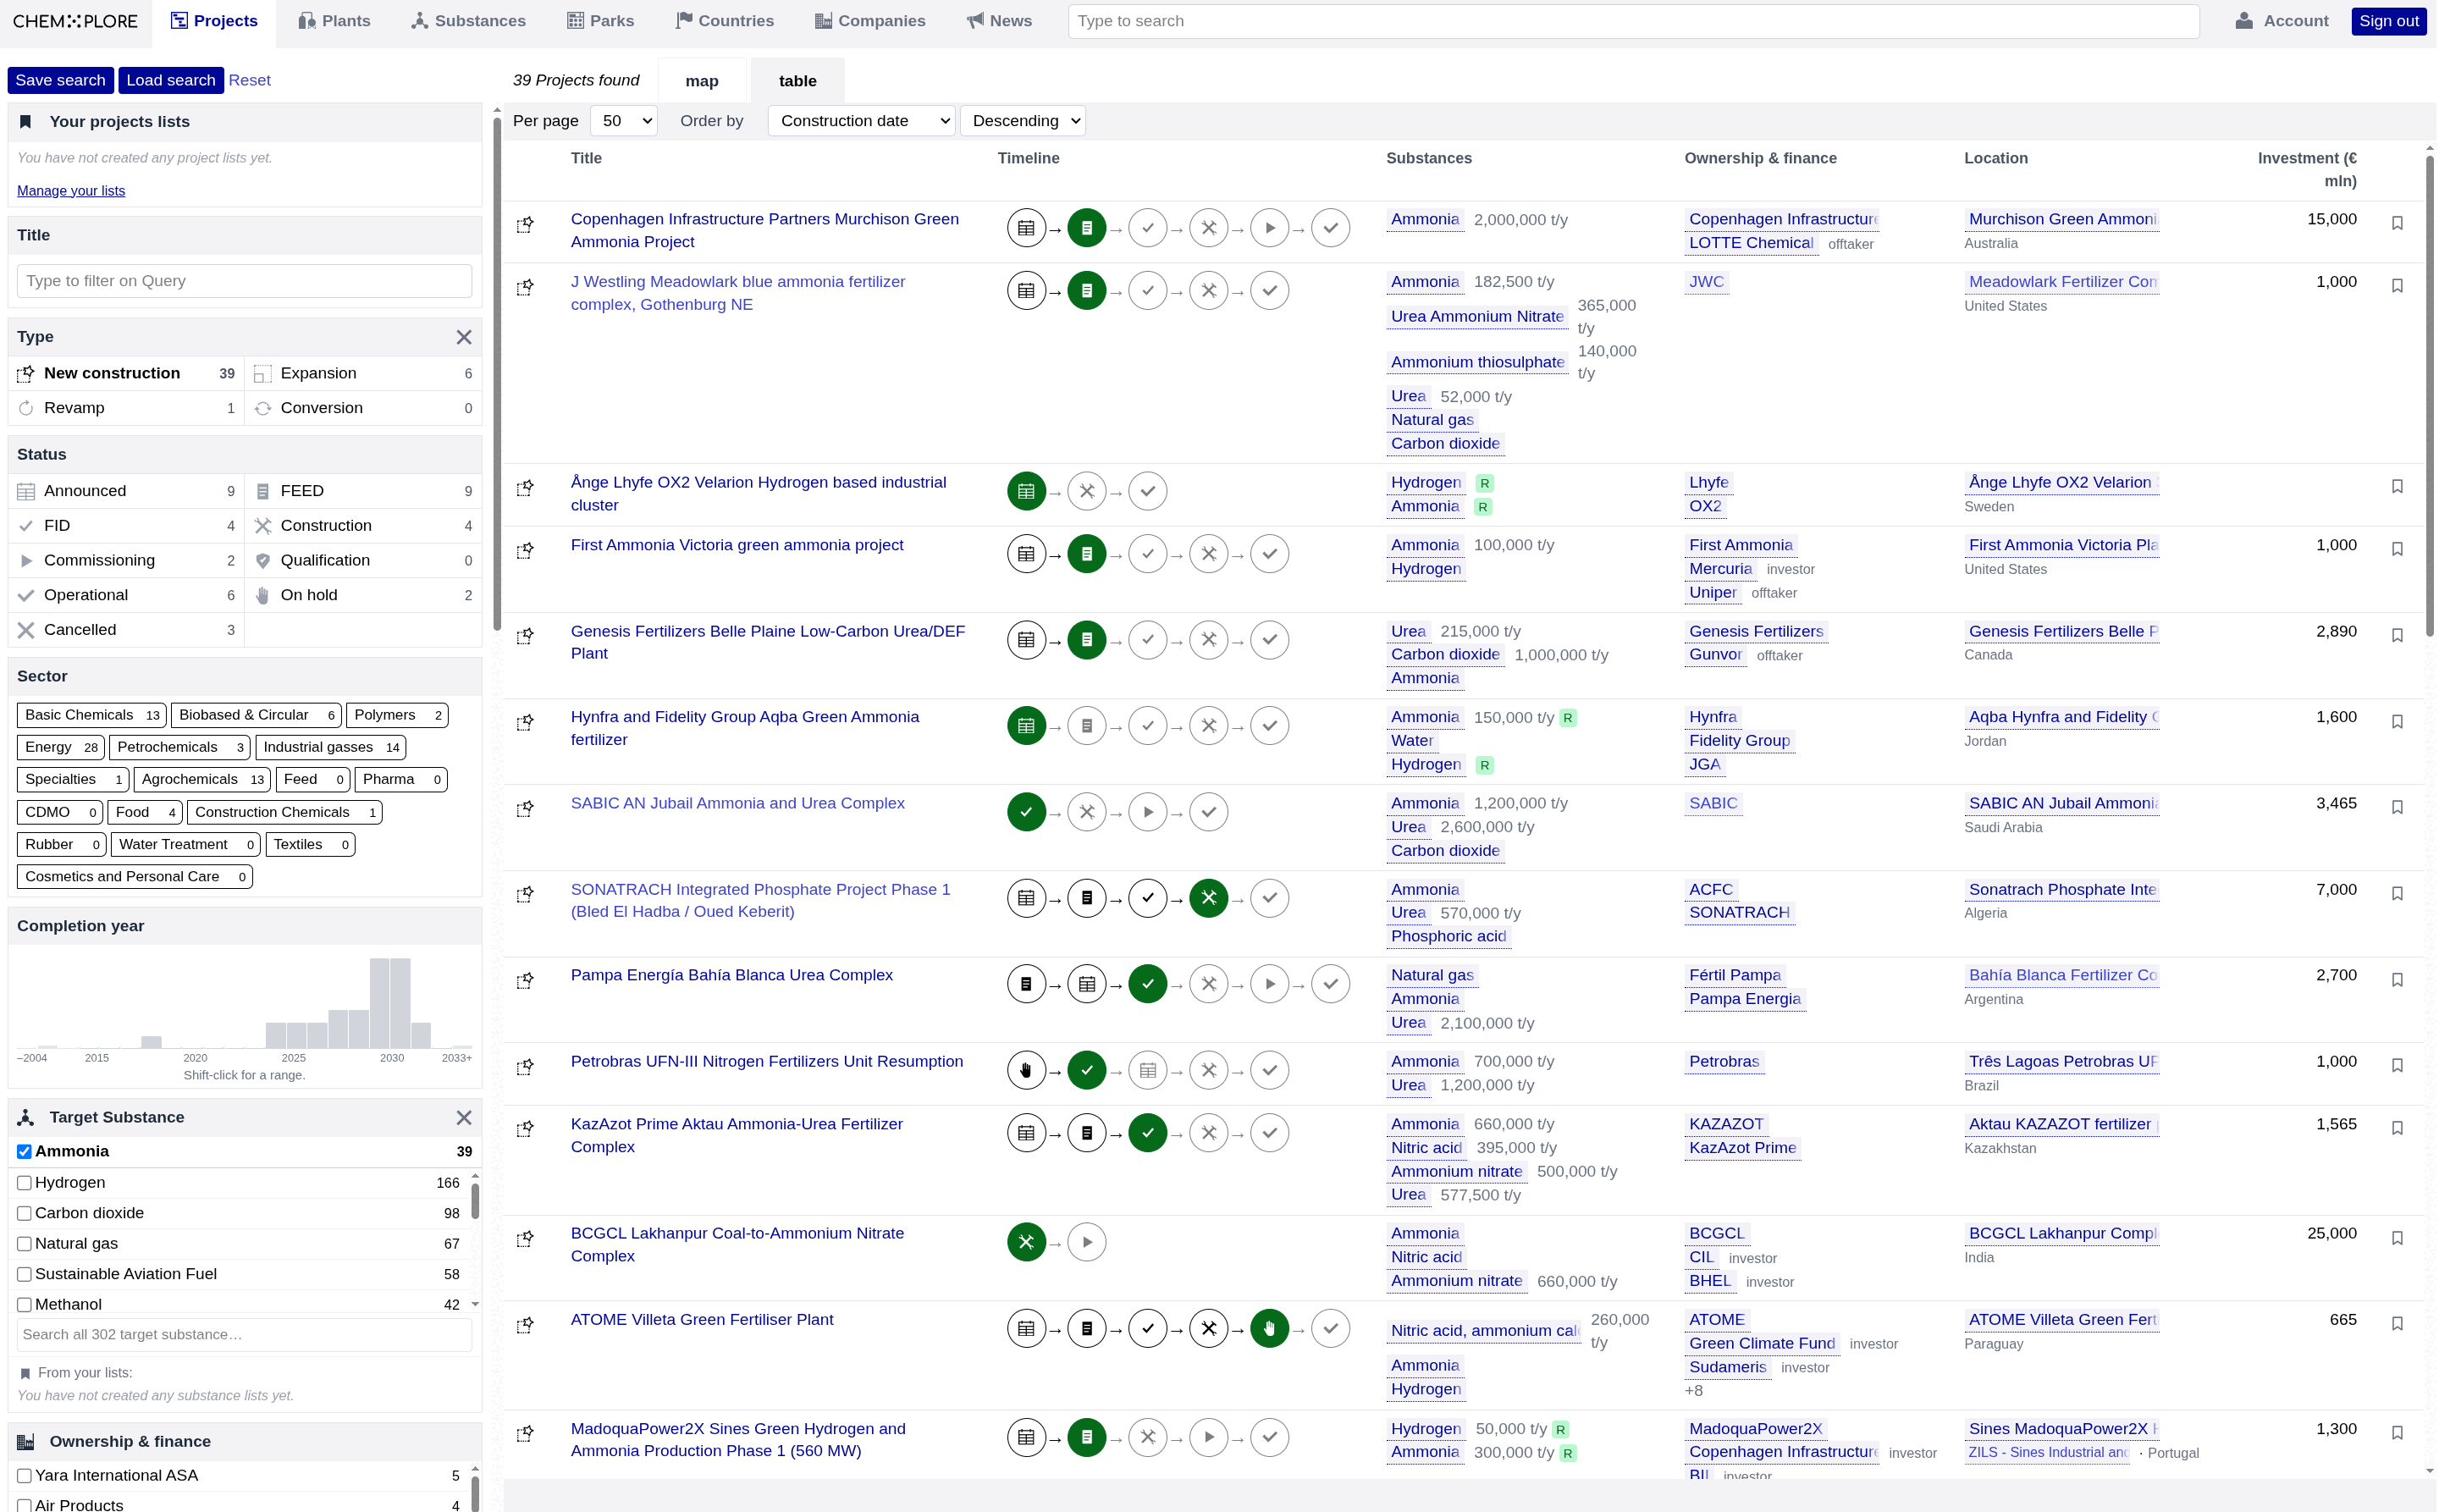Bookmark the SABIC AN Jubail project row
2439x1512 pixels.
point(2397,807)
